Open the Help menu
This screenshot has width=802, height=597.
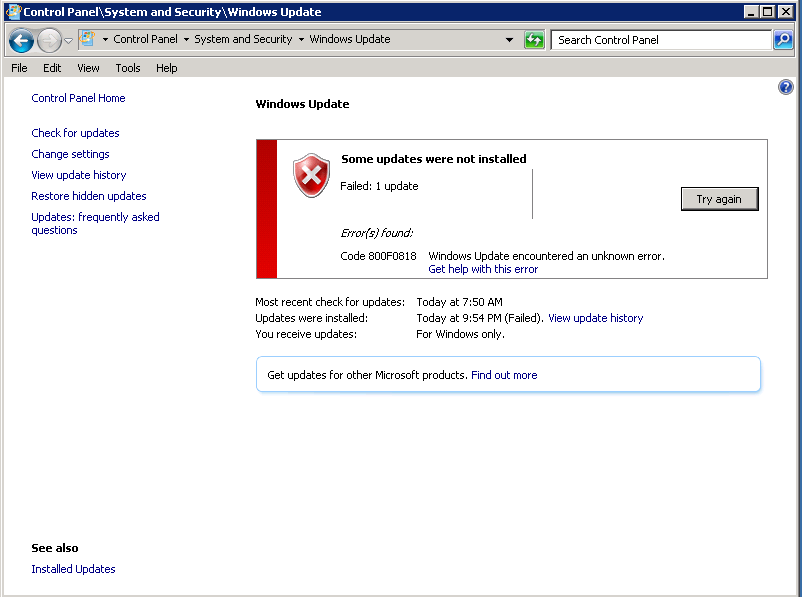[x=167, y=68]
